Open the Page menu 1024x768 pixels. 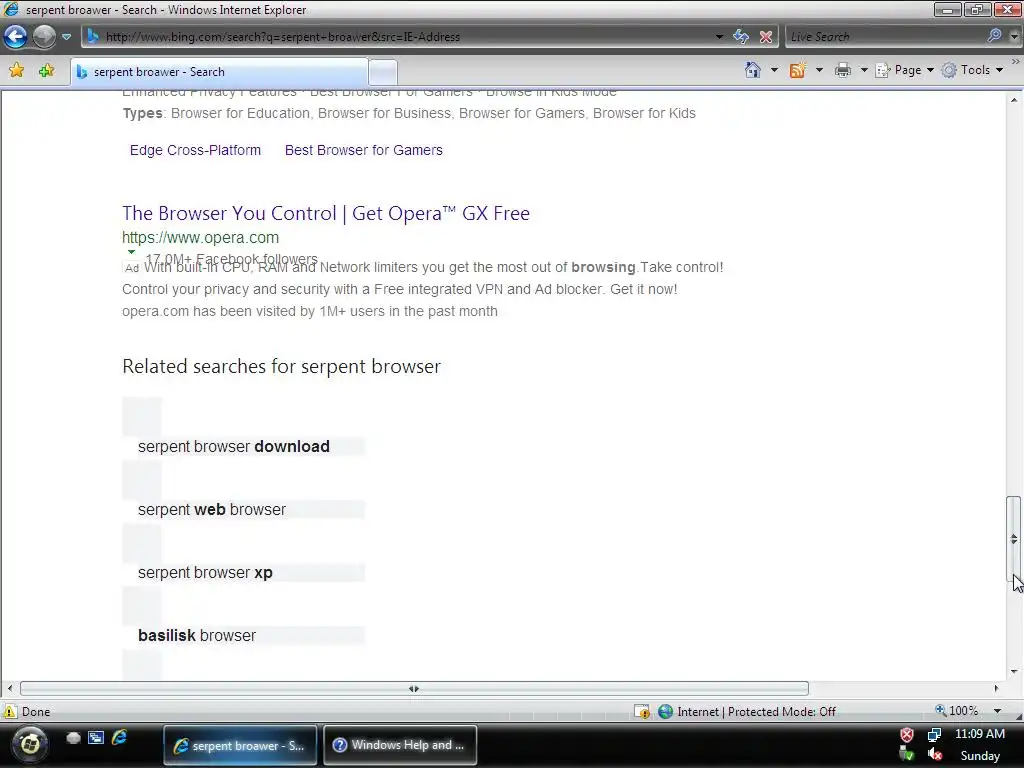click(x=904, y=70)
